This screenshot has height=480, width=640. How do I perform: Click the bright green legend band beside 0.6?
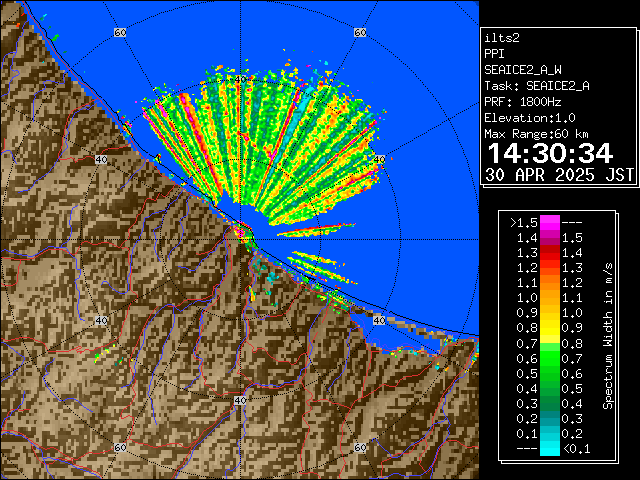(549, 358)
